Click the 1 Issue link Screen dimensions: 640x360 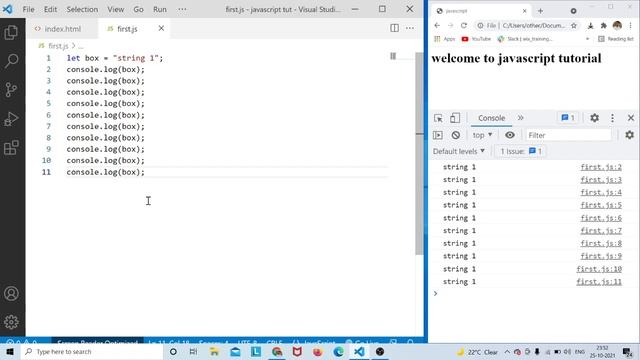(x=521, y=151)
